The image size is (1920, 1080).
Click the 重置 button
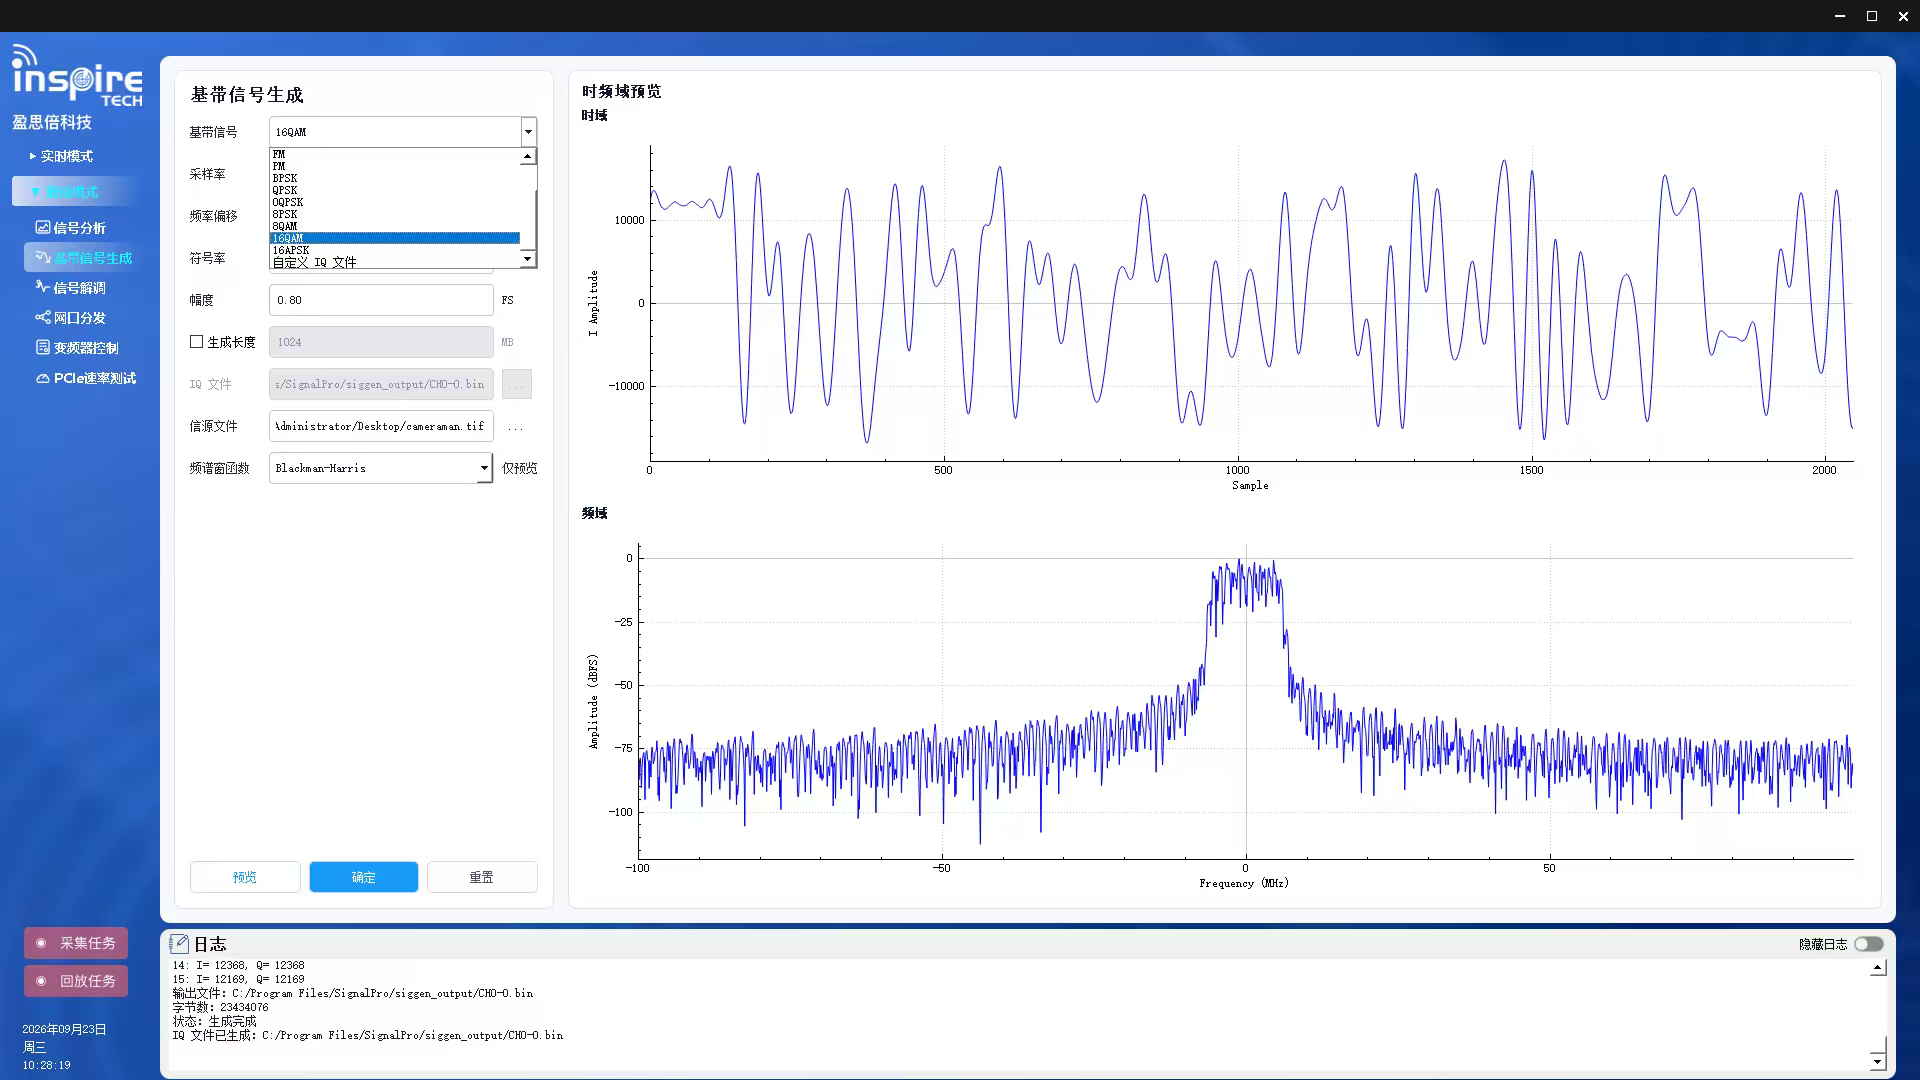point(482,877)
